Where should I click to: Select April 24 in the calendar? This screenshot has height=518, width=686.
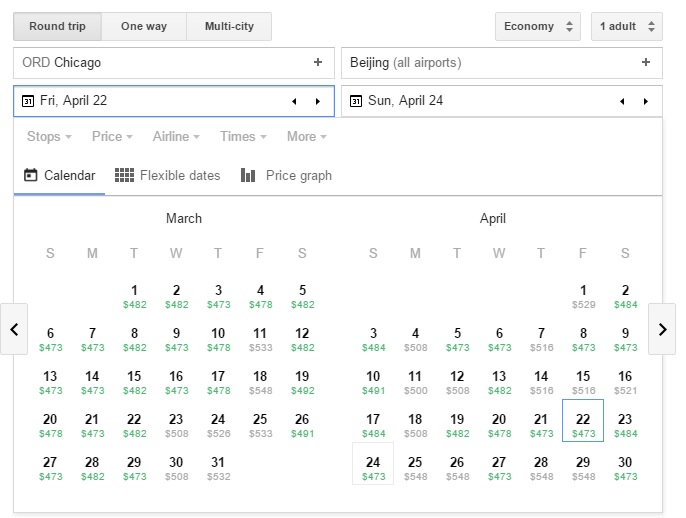[373, 467]
